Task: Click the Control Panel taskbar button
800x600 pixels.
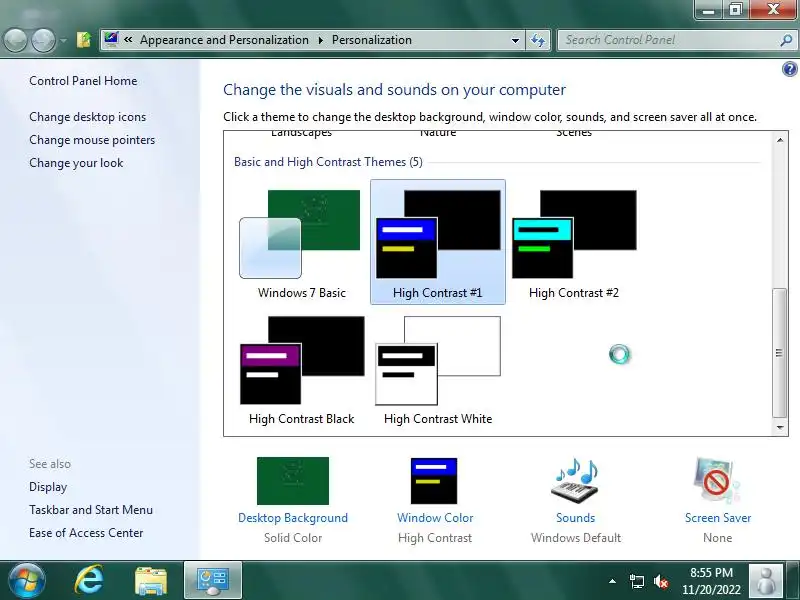Action: tap(213, 580)
